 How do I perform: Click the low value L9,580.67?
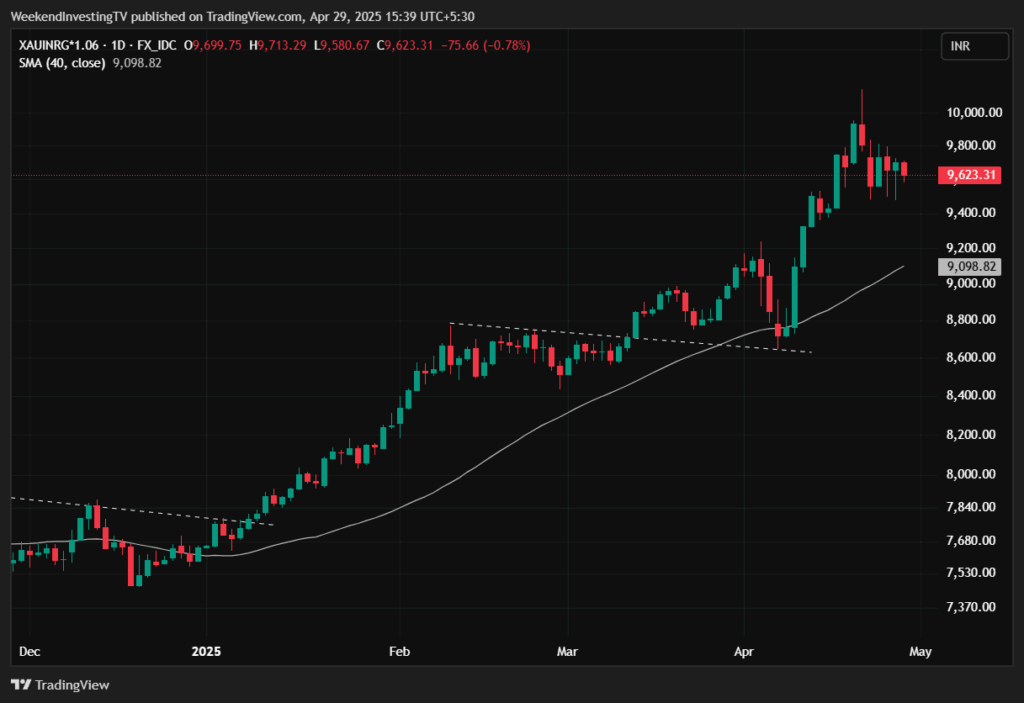(342, 45)
